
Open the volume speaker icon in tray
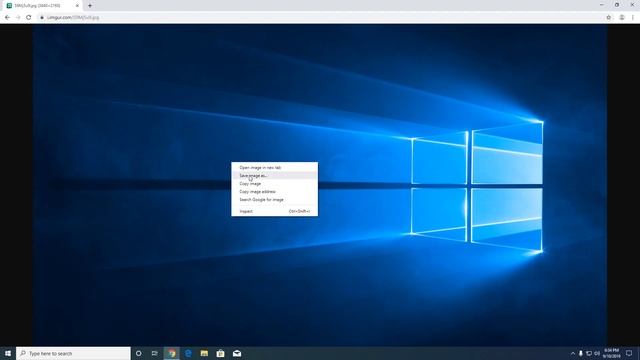pos(597,353)
